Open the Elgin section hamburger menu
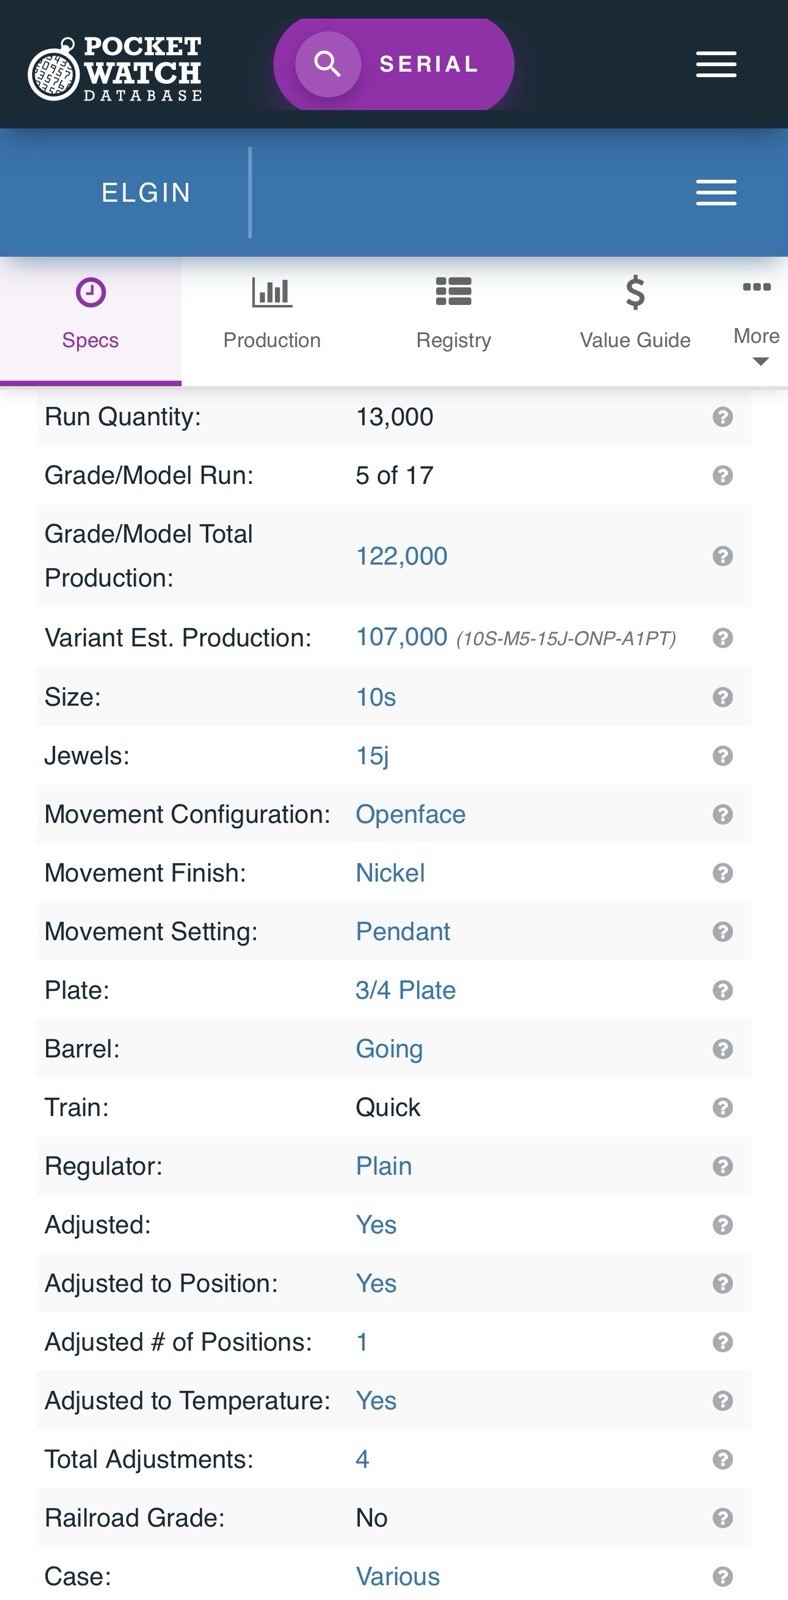The image size is (788, 1600). 716,192
